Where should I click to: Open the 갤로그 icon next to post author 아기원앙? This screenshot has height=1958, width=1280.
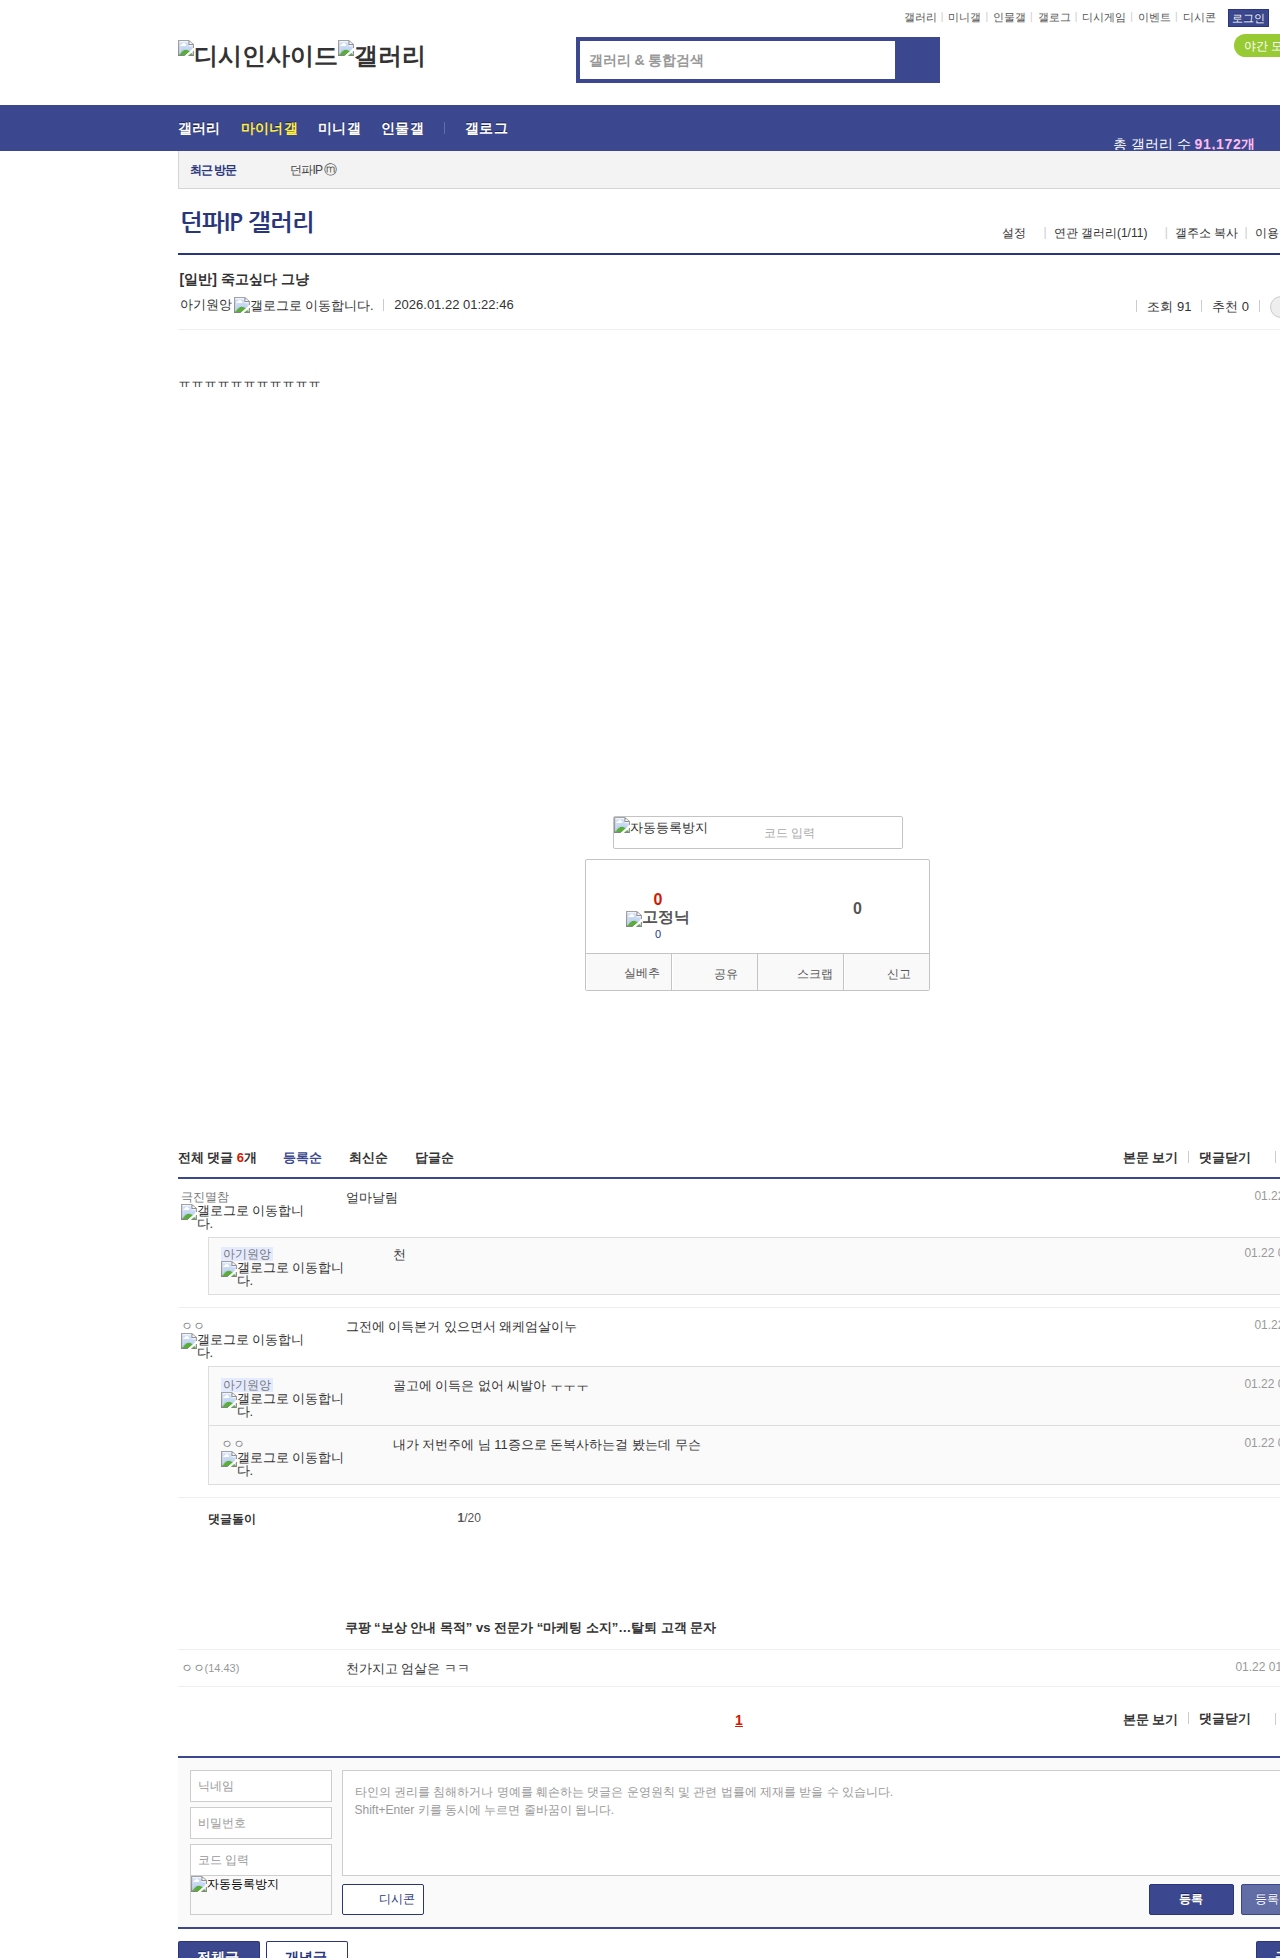[303, 306]
